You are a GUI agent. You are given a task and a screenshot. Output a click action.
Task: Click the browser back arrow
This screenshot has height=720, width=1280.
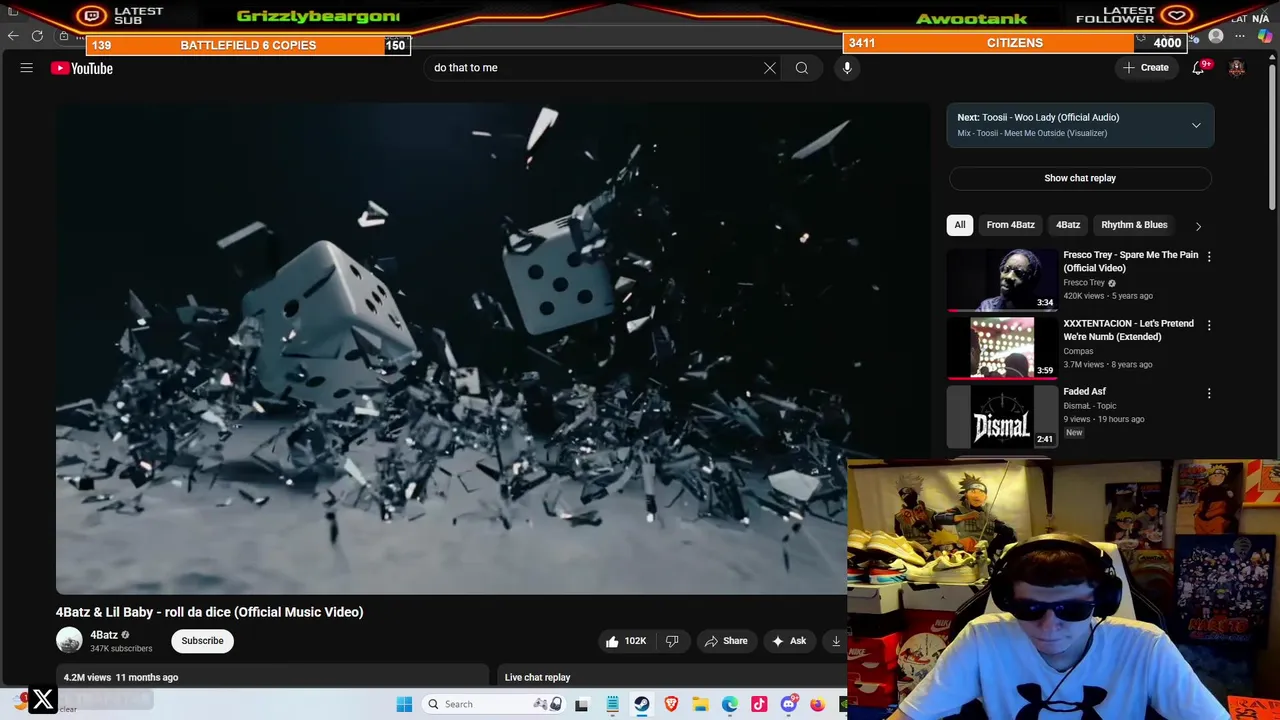click(x=13, y=36)
